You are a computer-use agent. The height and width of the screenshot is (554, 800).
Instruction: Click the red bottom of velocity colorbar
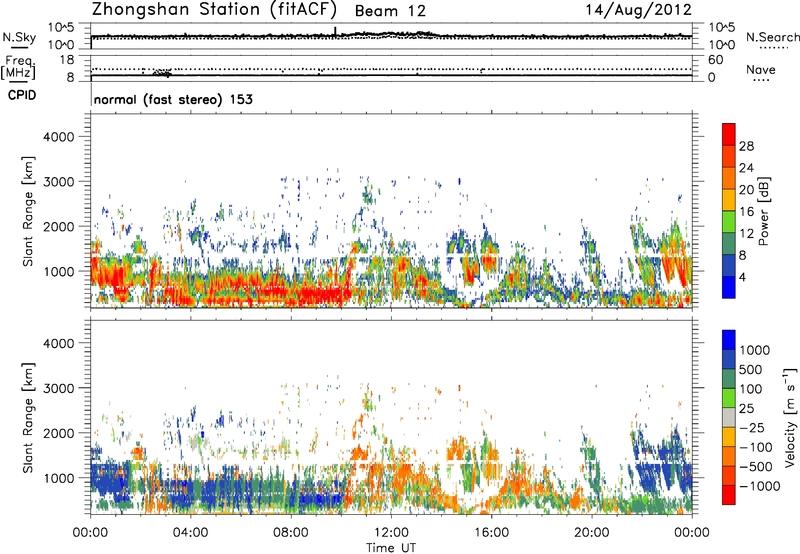(729, 495)
